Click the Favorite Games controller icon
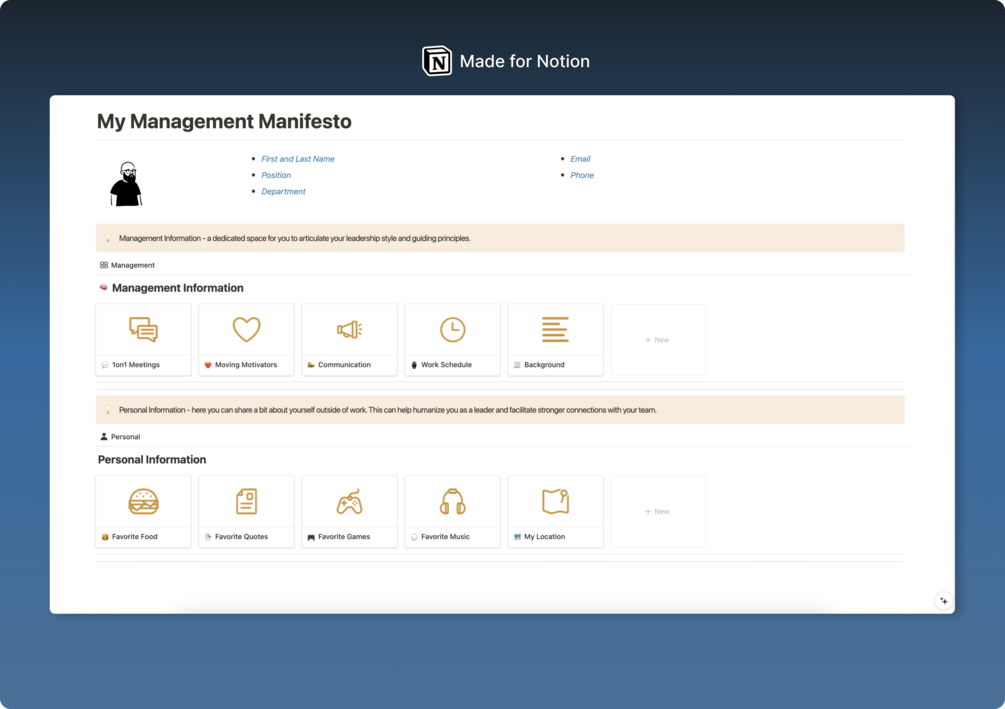1005x709 pixels. coord(349,501)
